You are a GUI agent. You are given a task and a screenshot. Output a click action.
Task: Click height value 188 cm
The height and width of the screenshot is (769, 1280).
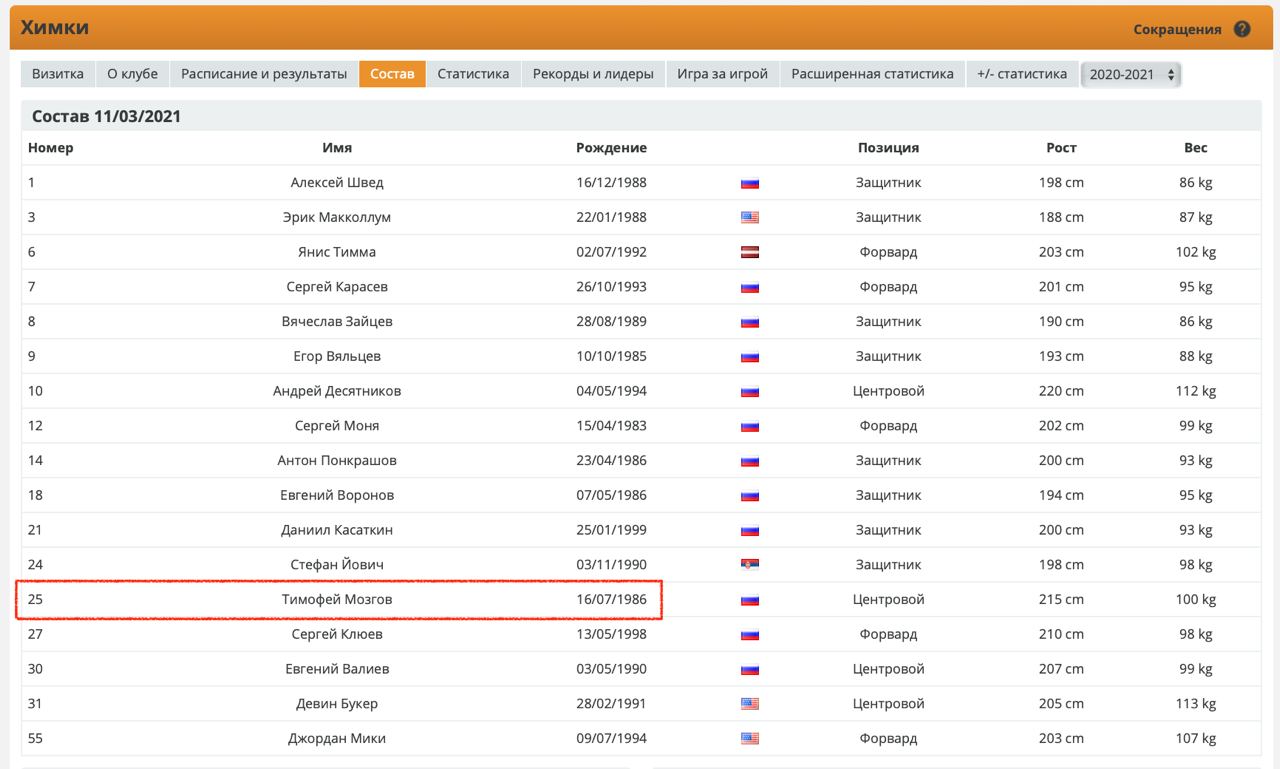coord(1061,217)
